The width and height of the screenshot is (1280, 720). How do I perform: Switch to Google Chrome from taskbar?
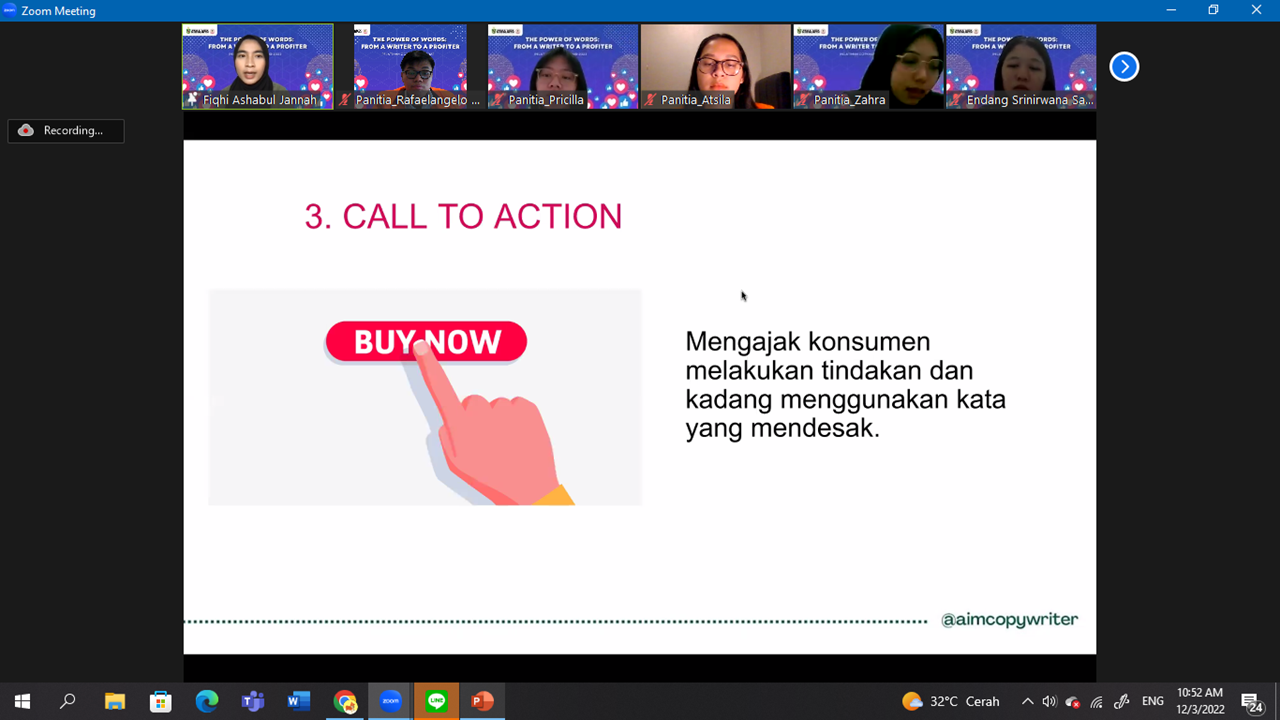[345, 701]
